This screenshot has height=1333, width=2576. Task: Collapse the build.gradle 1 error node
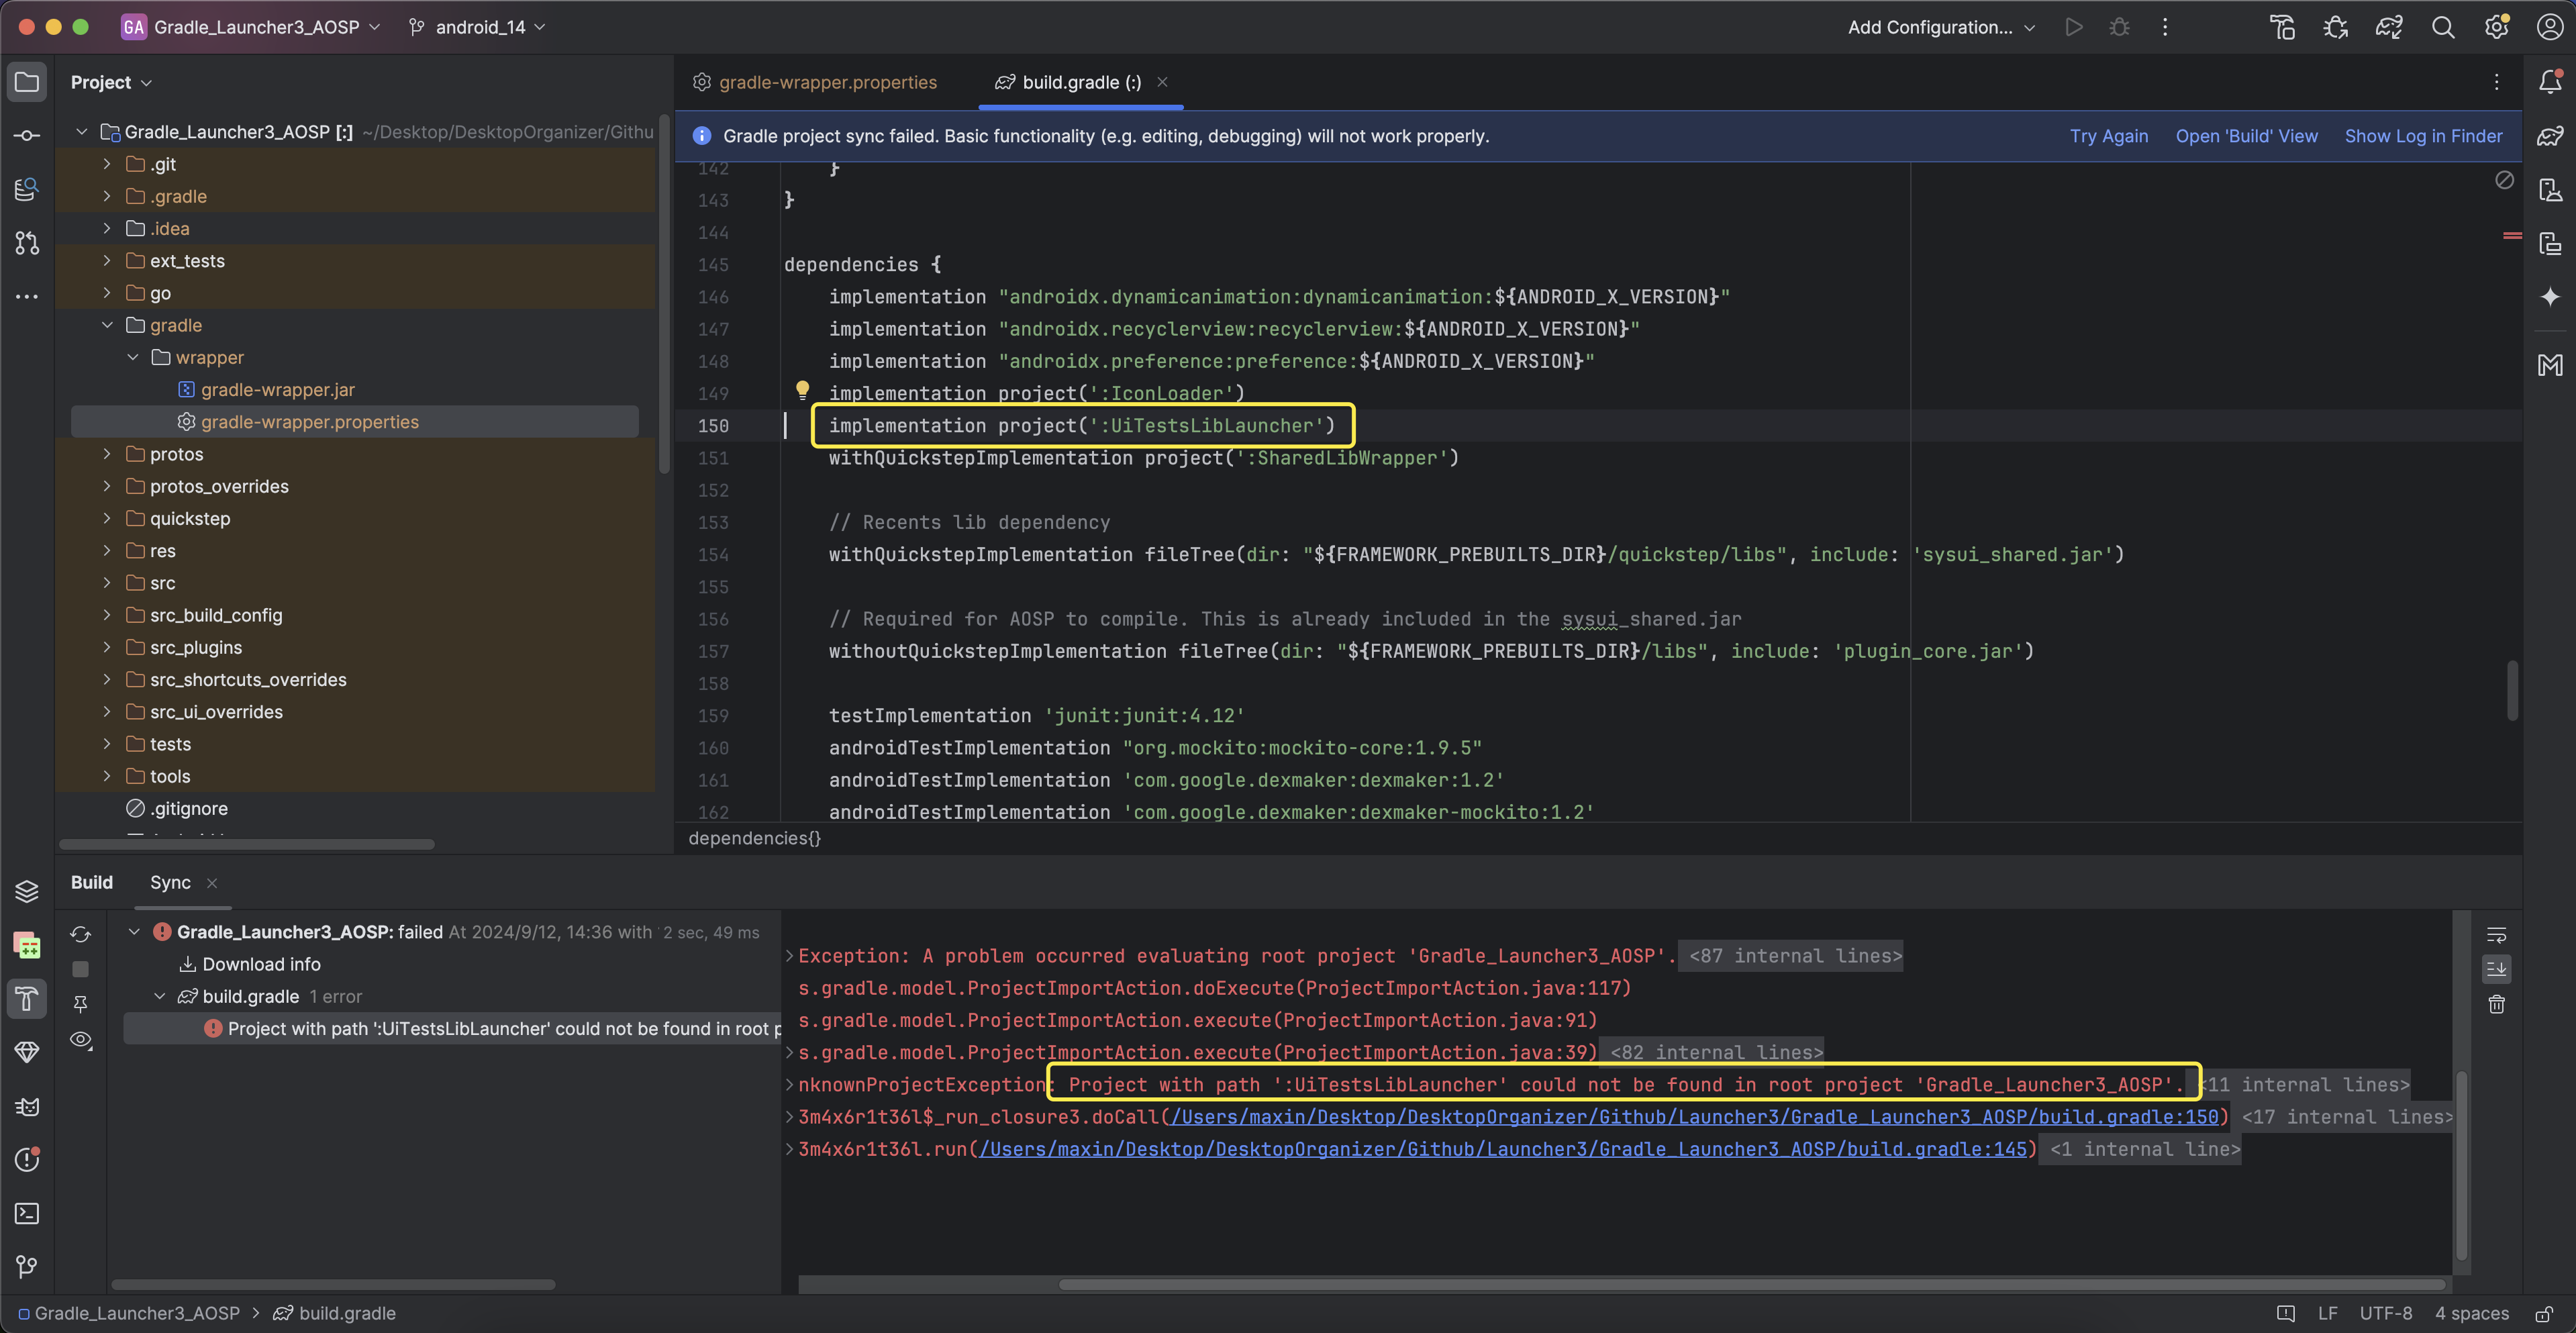[159, 996]
